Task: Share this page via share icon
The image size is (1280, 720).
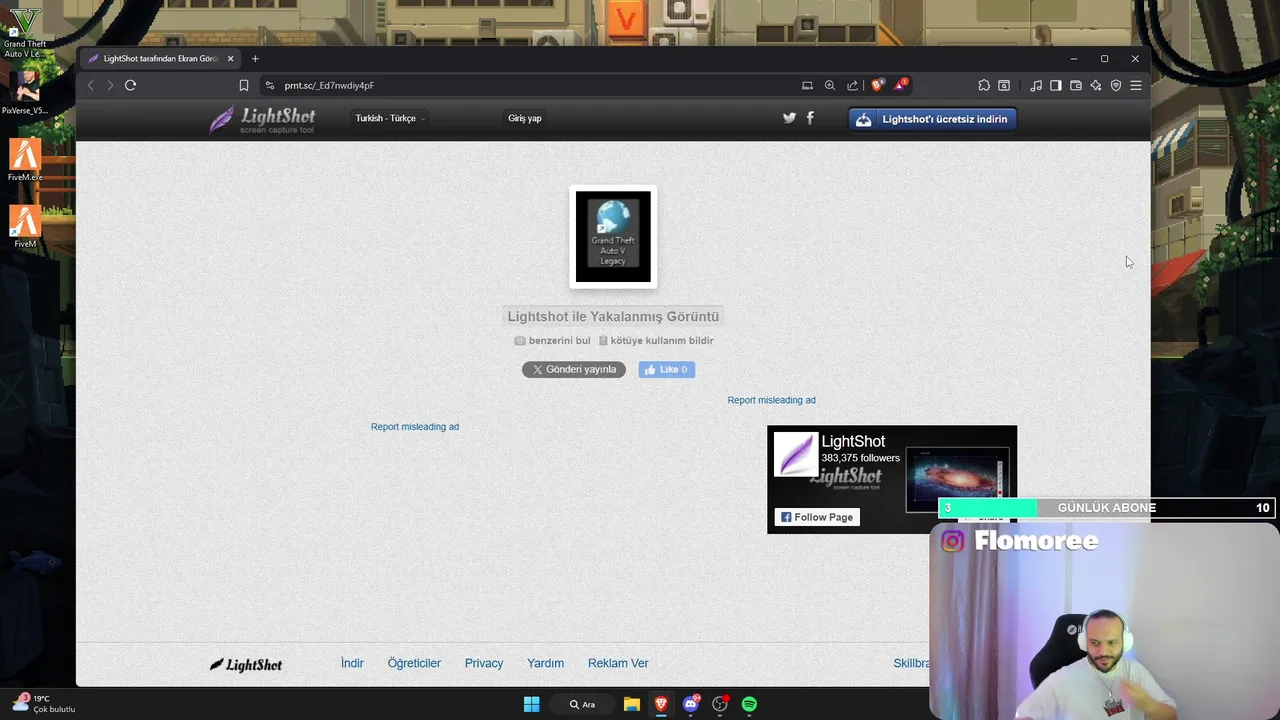Action: pyautogui.click(x=852, y=86)
